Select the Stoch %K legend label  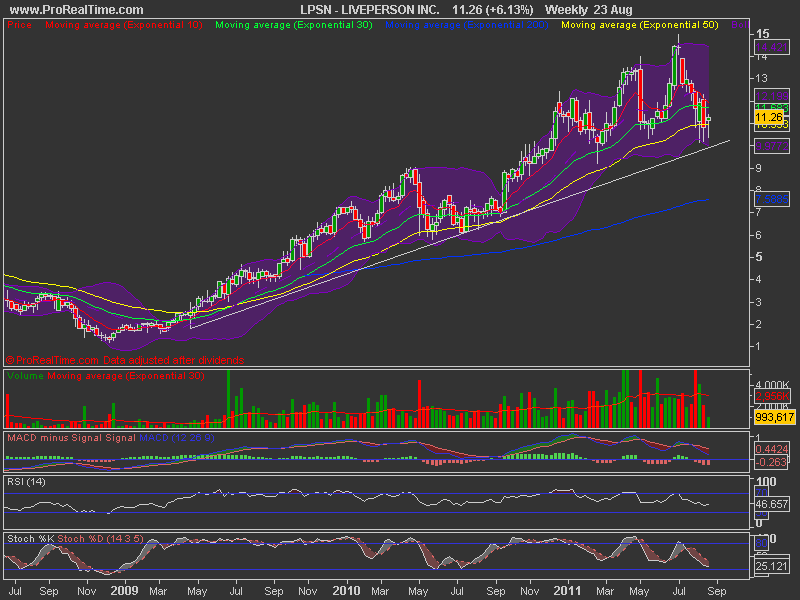click(x=31, y=539)
